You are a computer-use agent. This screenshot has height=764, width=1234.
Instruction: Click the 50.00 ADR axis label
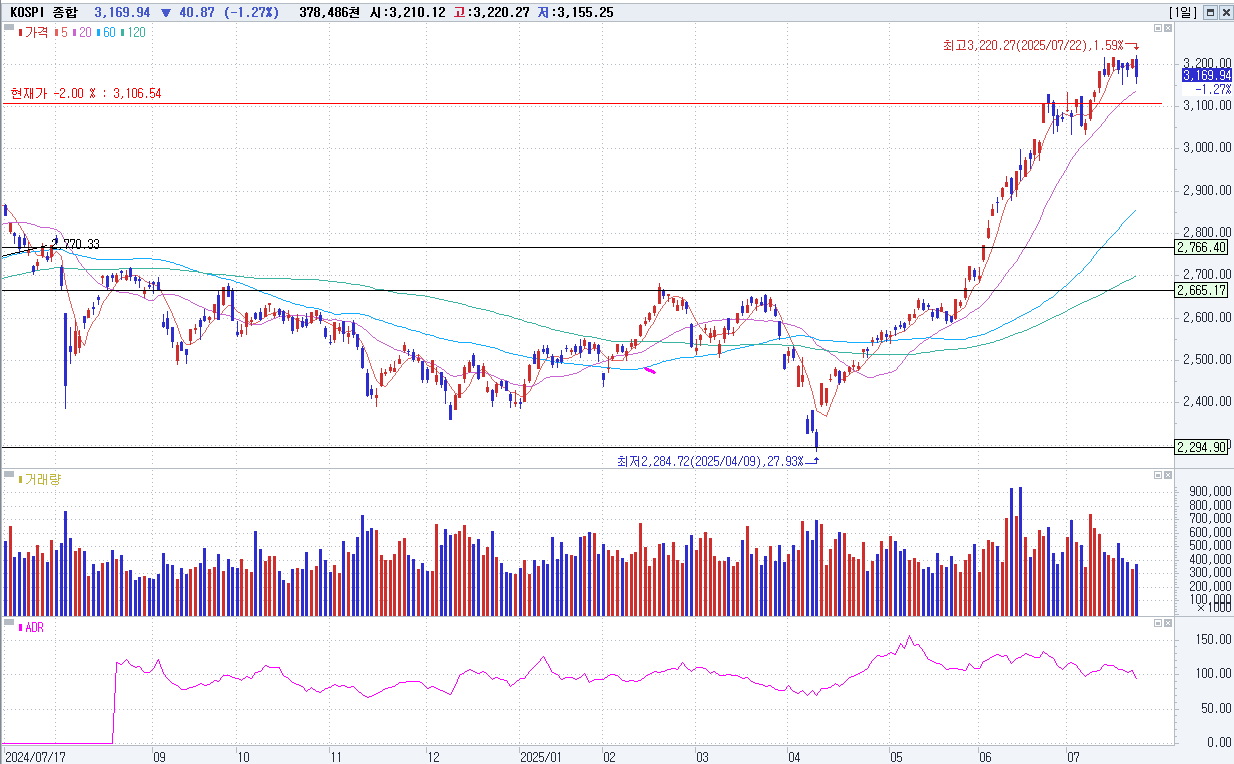point(1217,708)
